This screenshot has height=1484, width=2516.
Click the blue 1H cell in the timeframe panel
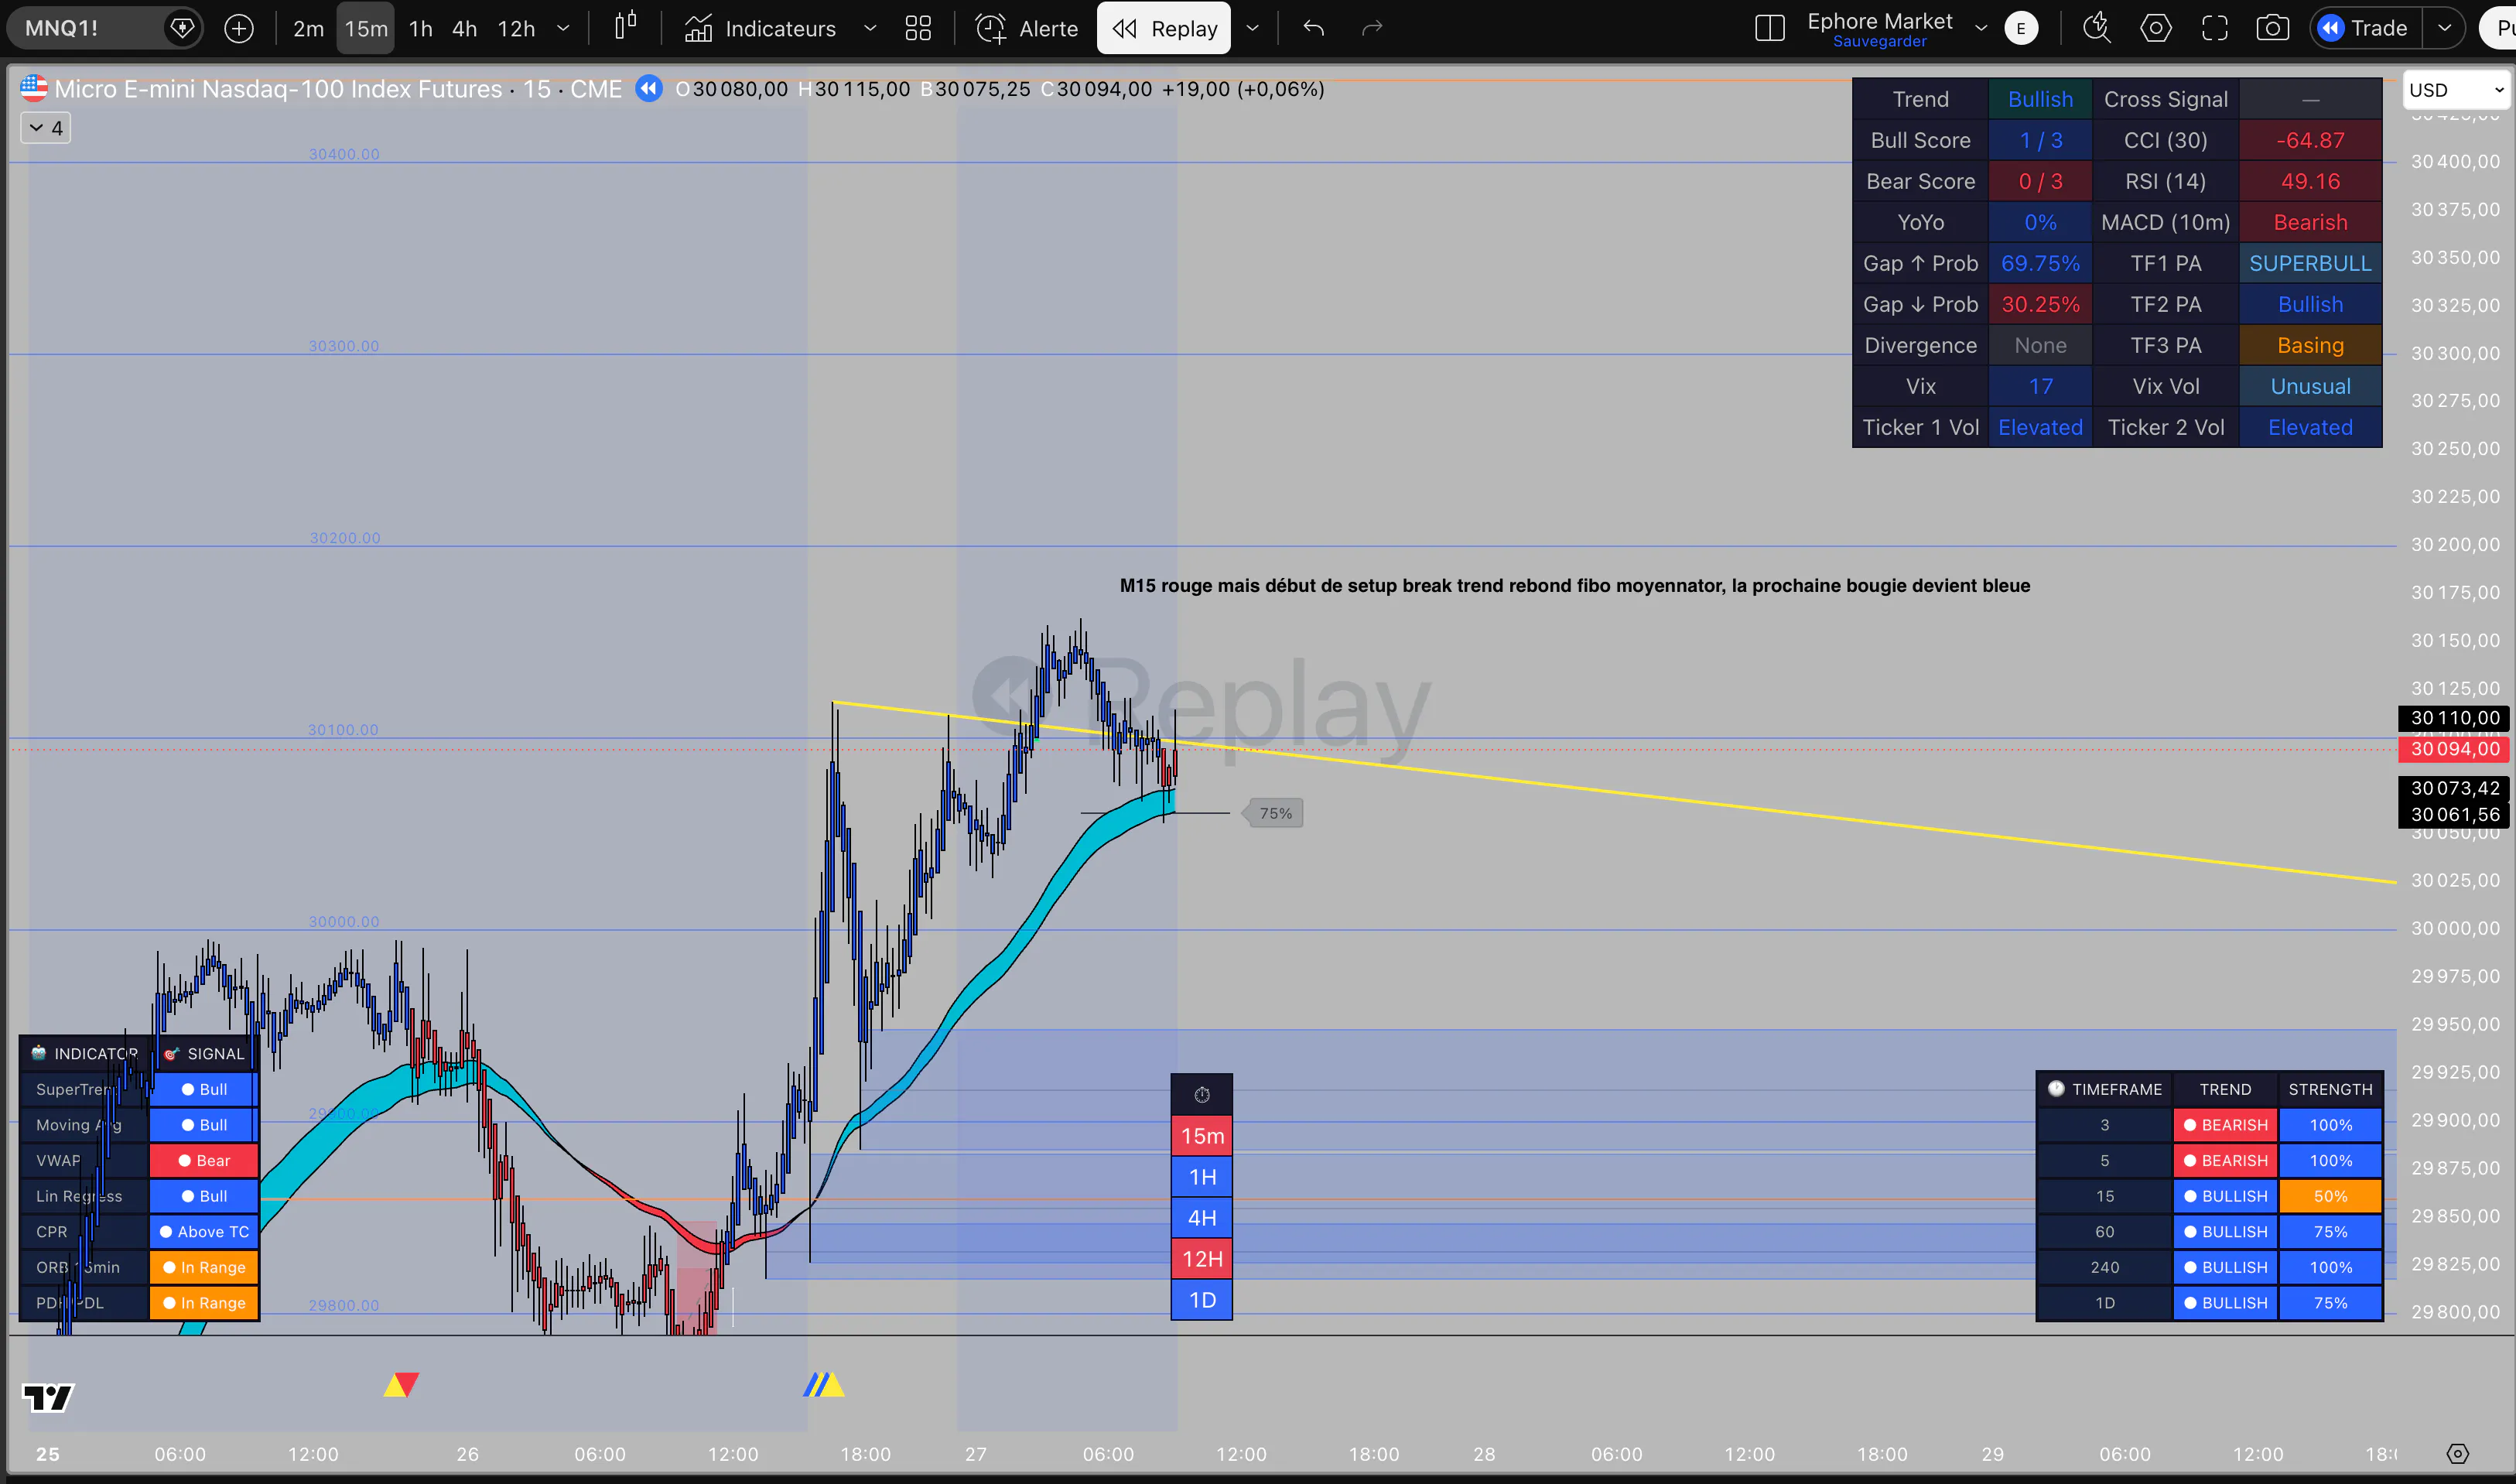pos(1202,1177)
